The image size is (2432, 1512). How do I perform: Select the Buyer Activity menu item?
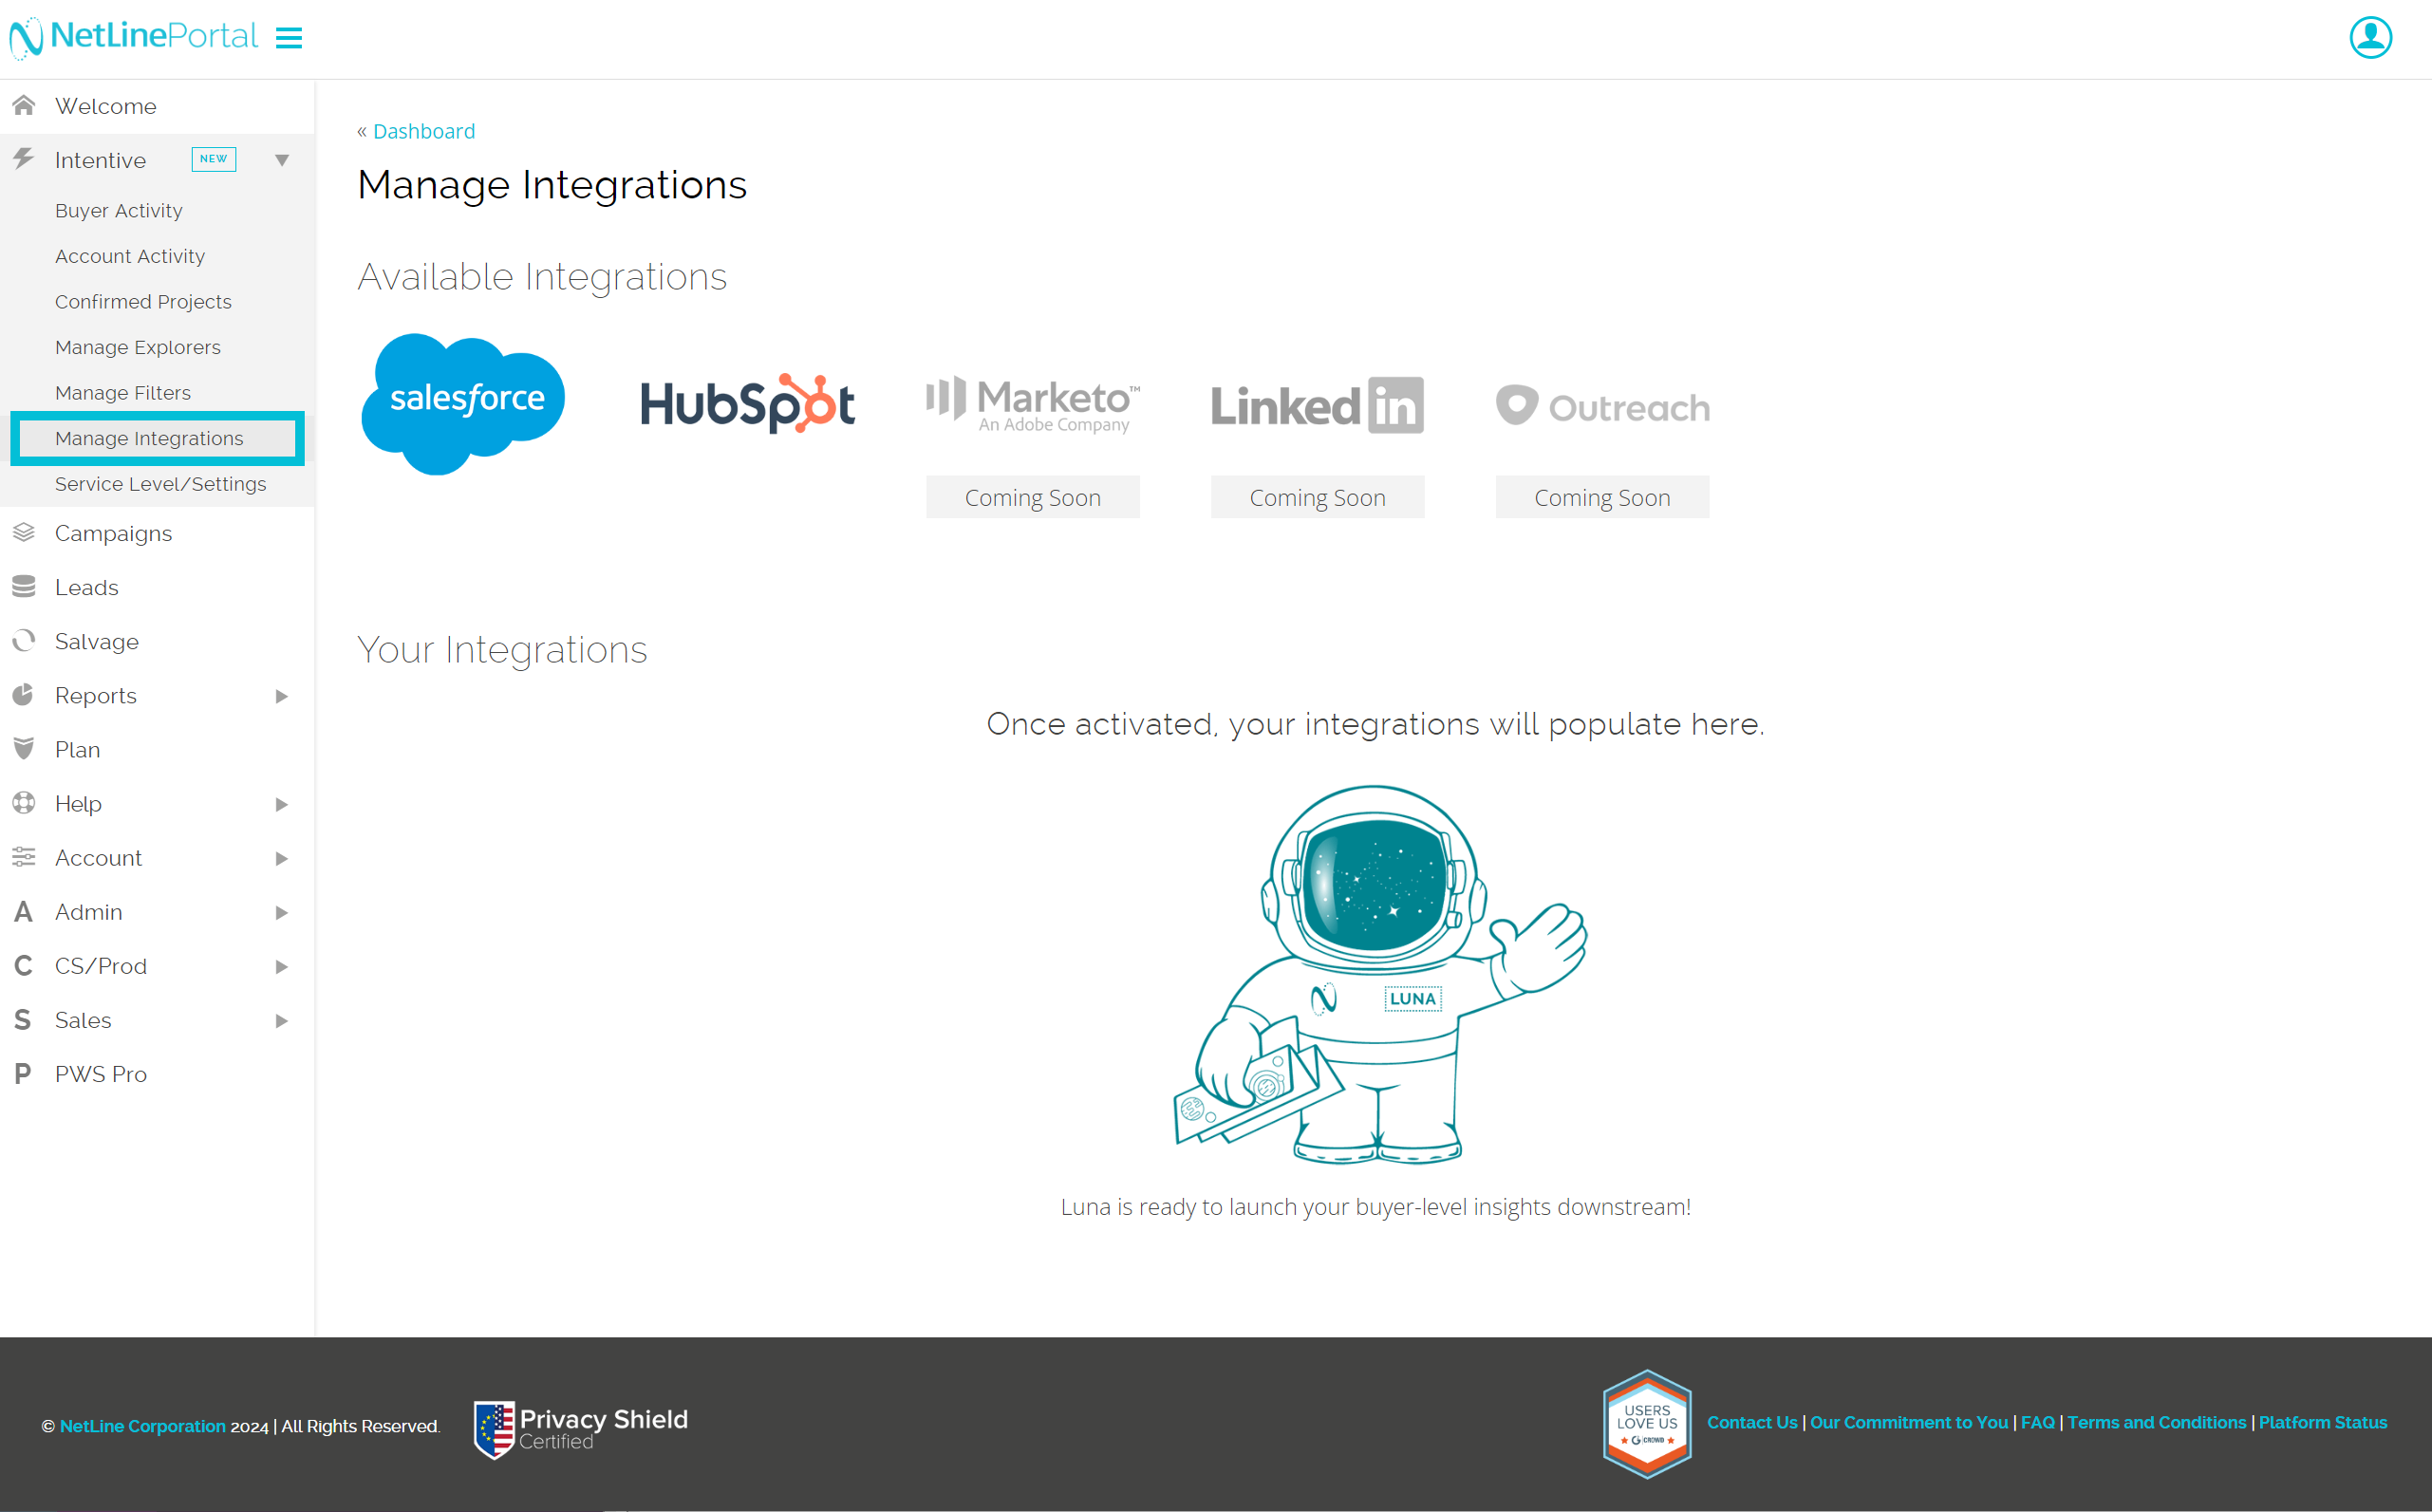(117, 209)
